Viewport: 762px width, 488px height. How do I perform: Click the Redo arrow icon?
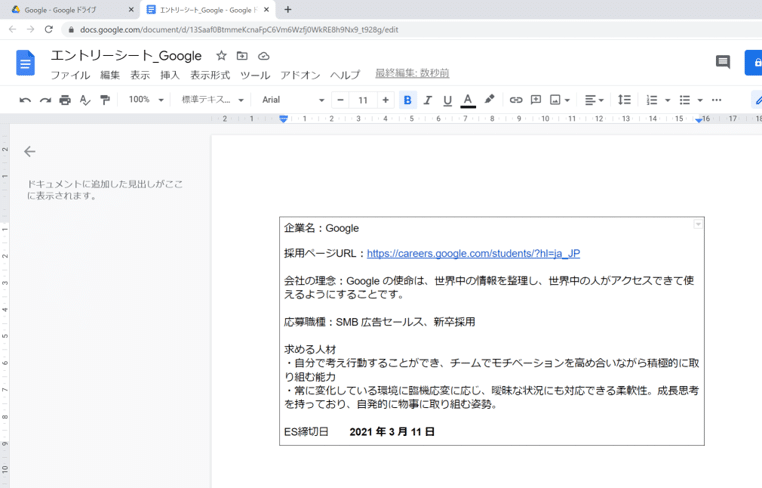pyautogui.click(x=45, y=100)
